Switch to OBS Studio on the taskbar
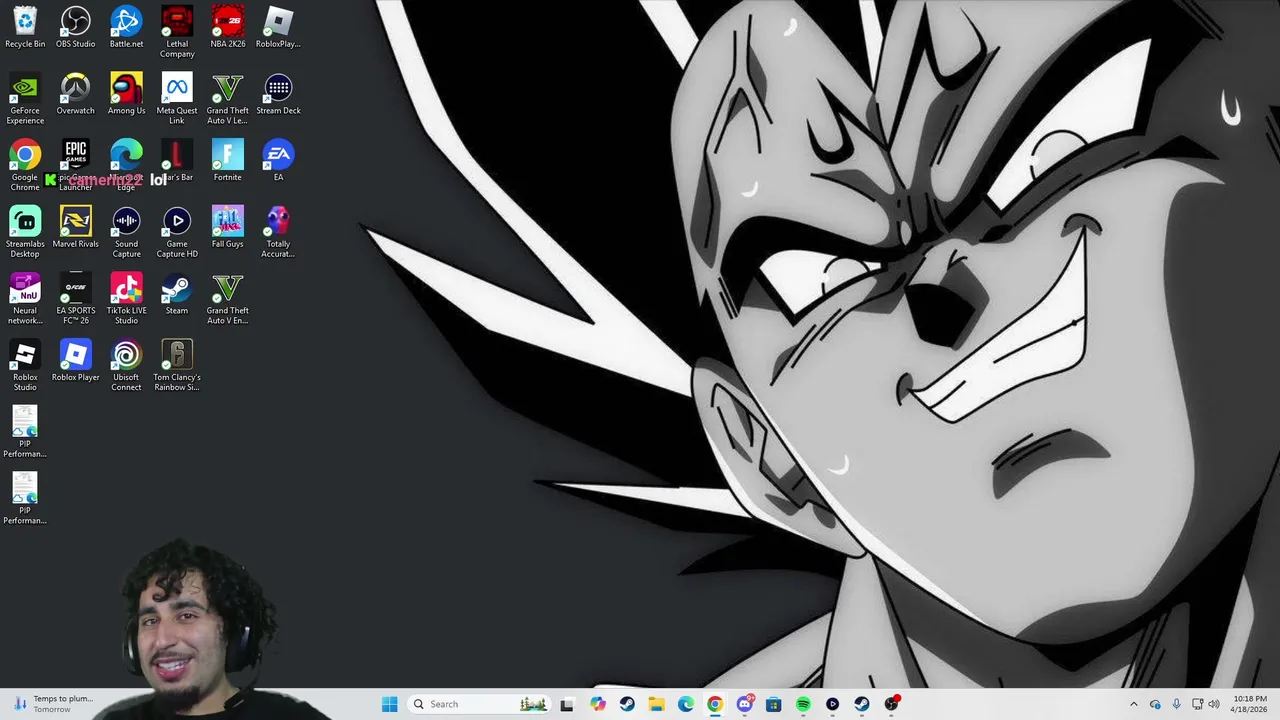 click(891, 704)
